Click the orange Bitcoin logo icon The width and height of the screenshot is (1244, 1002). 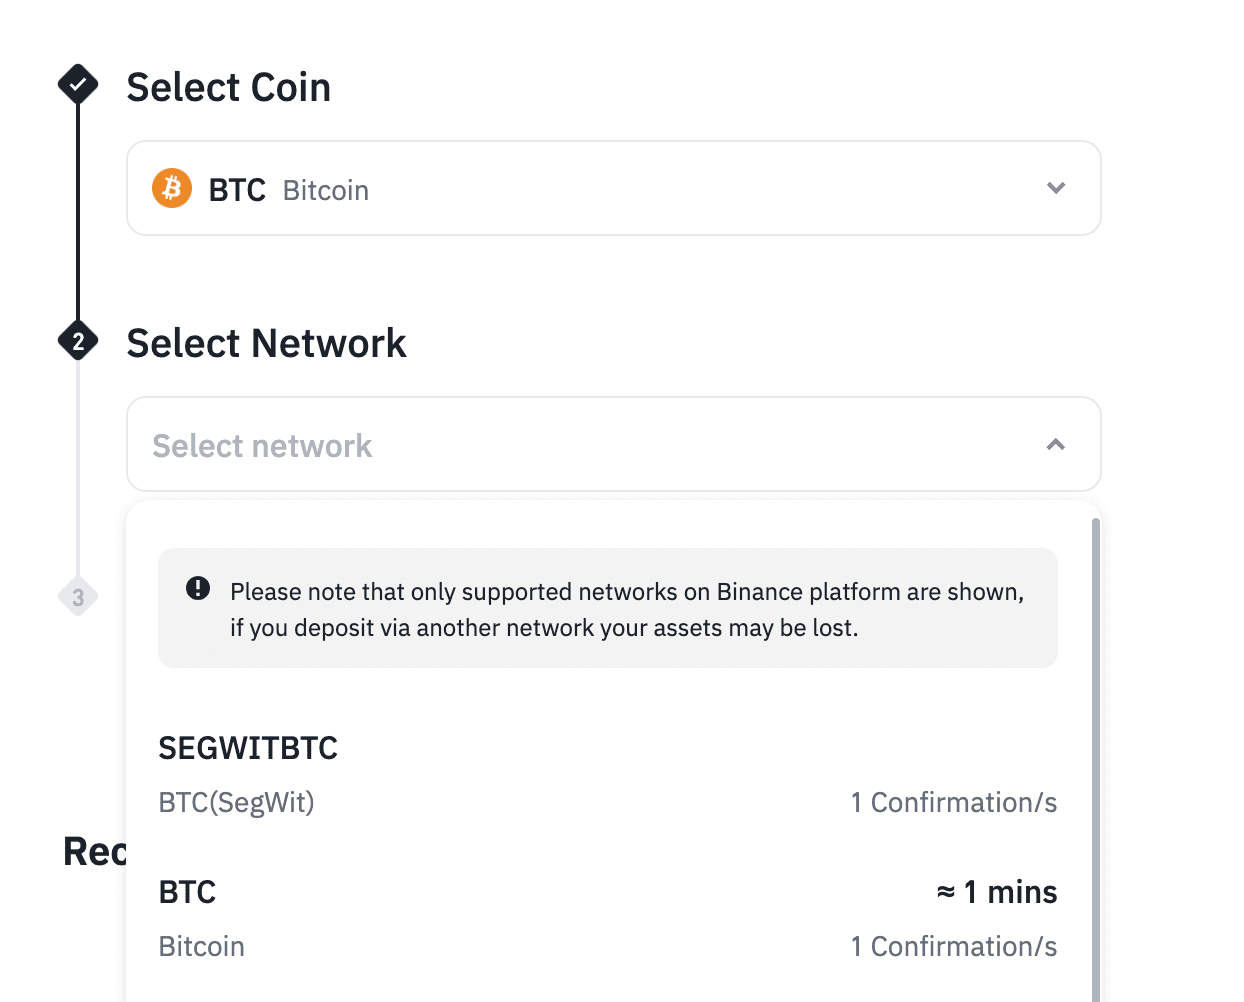pos(172,188)
